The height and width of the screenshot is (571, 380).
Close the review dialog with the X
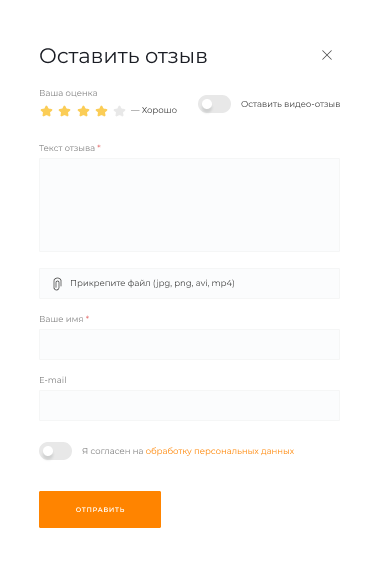(x=327, y=55)
